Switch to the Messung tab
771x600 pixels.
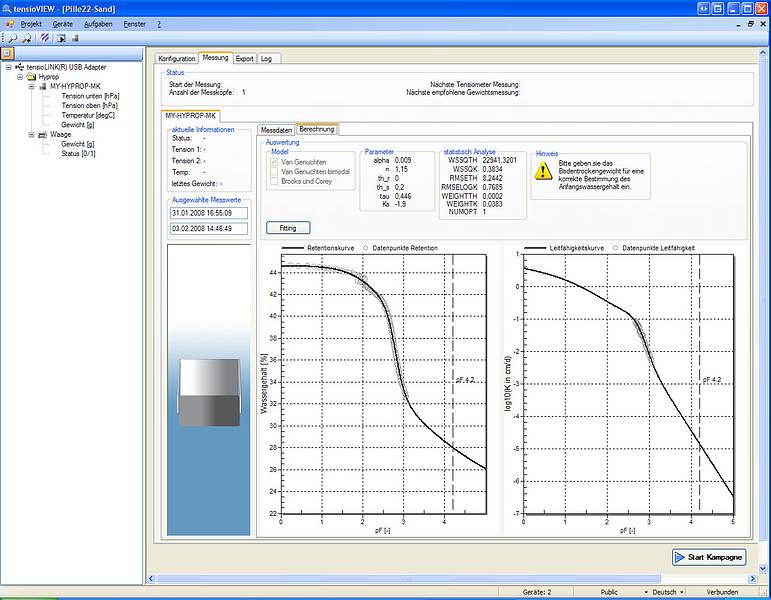point(215,58)
